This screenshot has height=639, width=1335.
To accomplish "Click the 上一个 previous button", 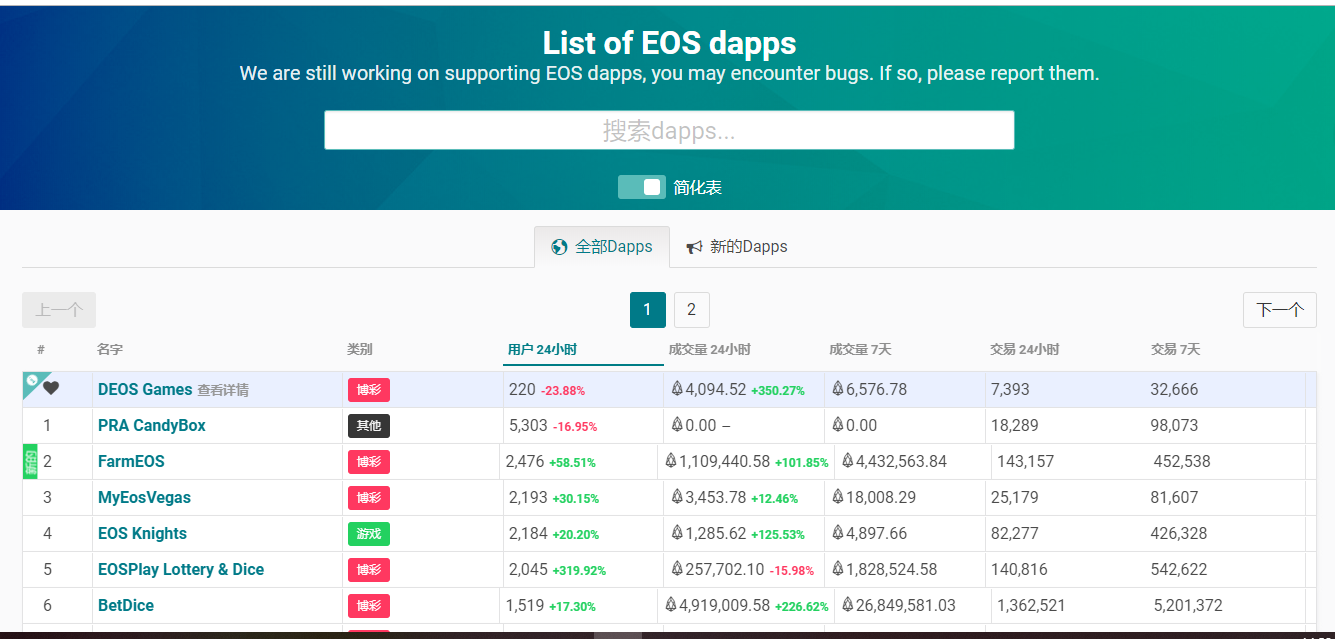I will [59, 310].
